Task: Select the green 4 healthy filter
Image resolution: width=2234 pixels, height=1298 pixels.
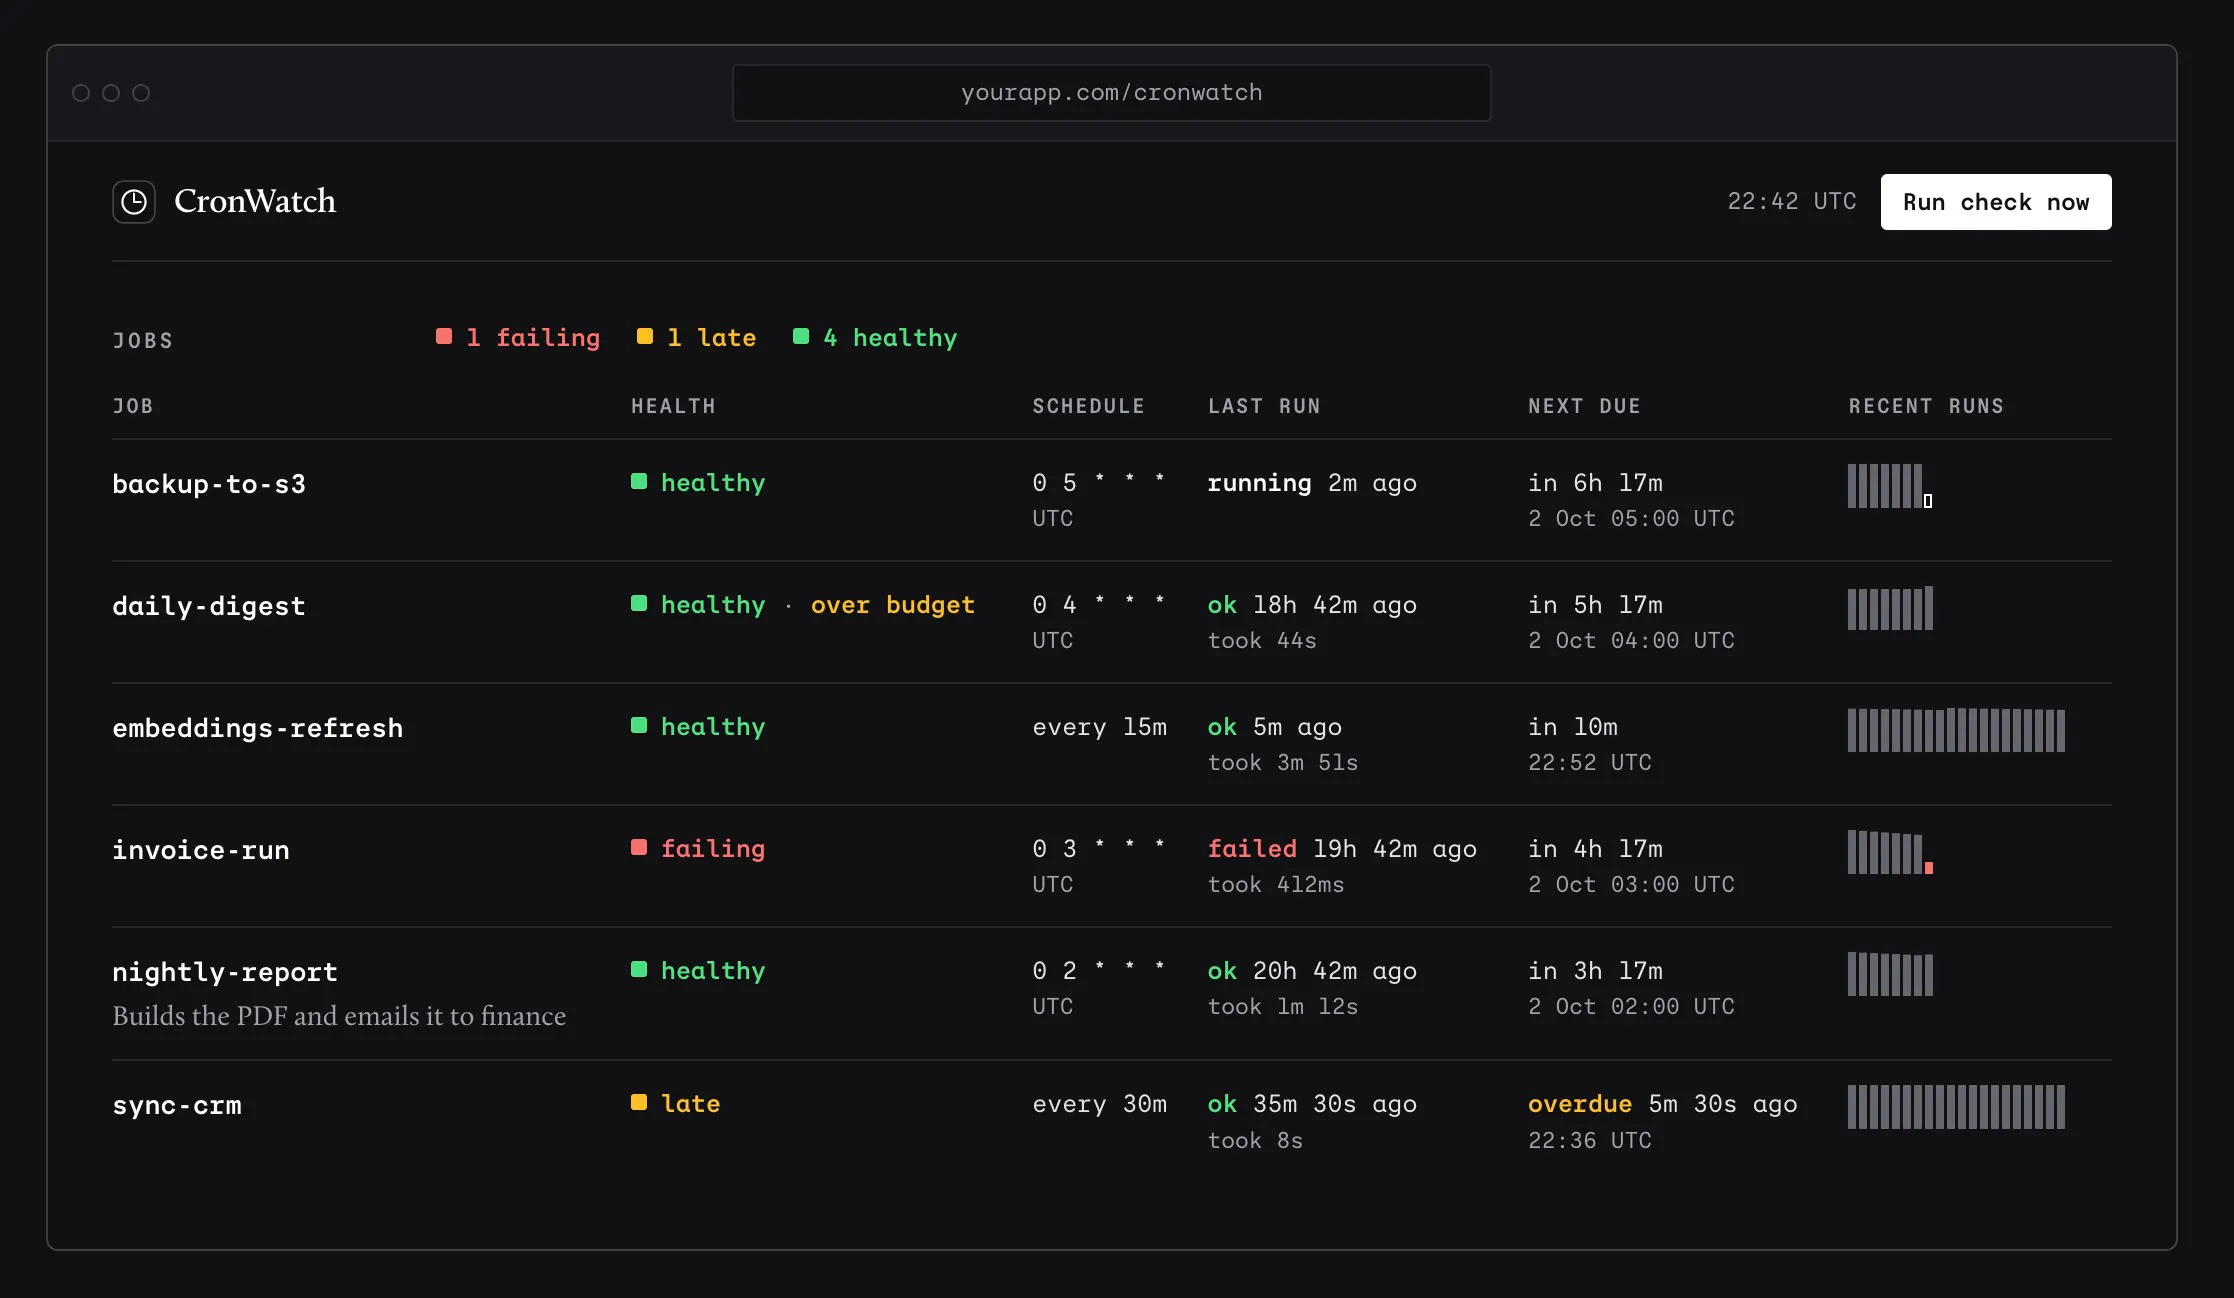Action: click(x=875, y=338)
